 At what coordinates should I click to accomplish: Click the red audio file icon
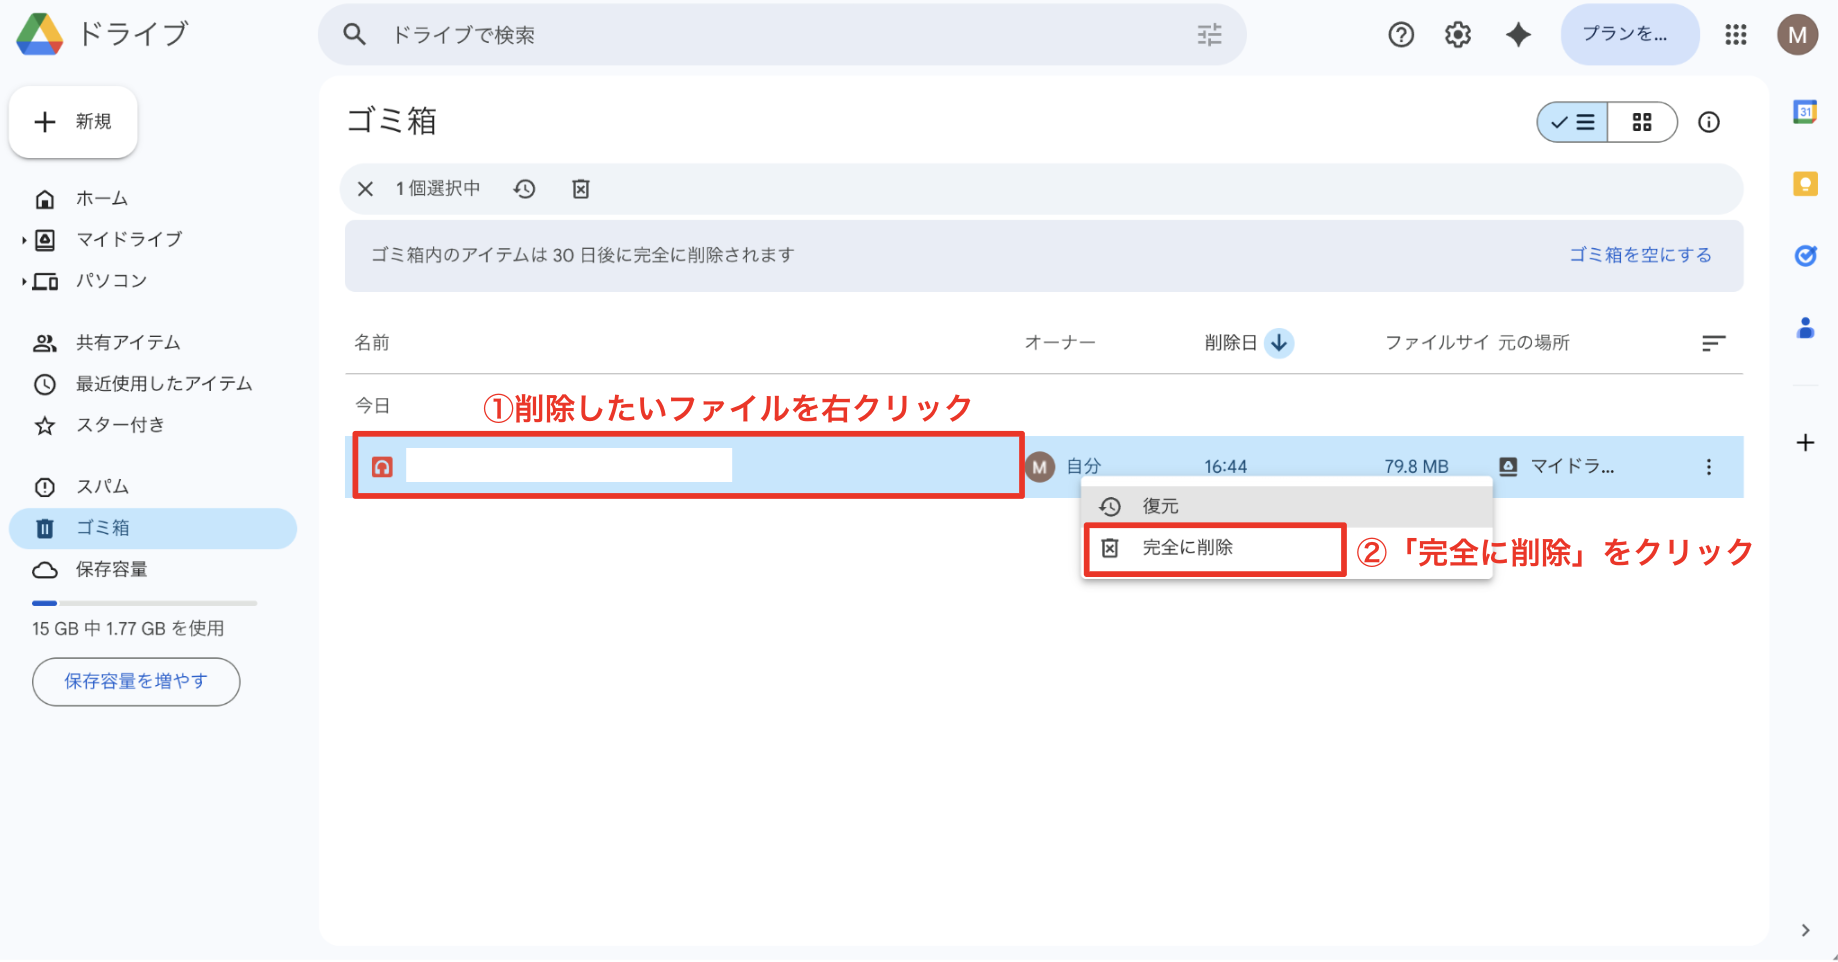tap(382, 467)
